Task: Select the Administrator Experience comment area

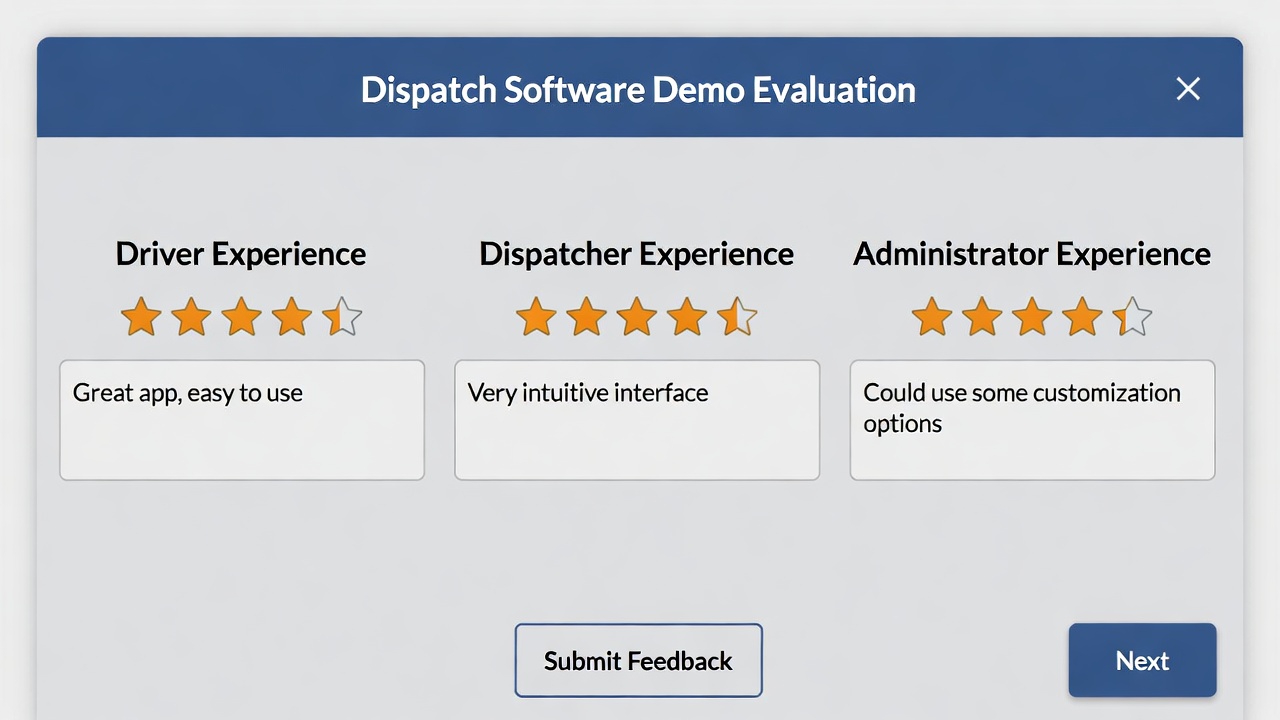Action: (x=1032, y=420)
